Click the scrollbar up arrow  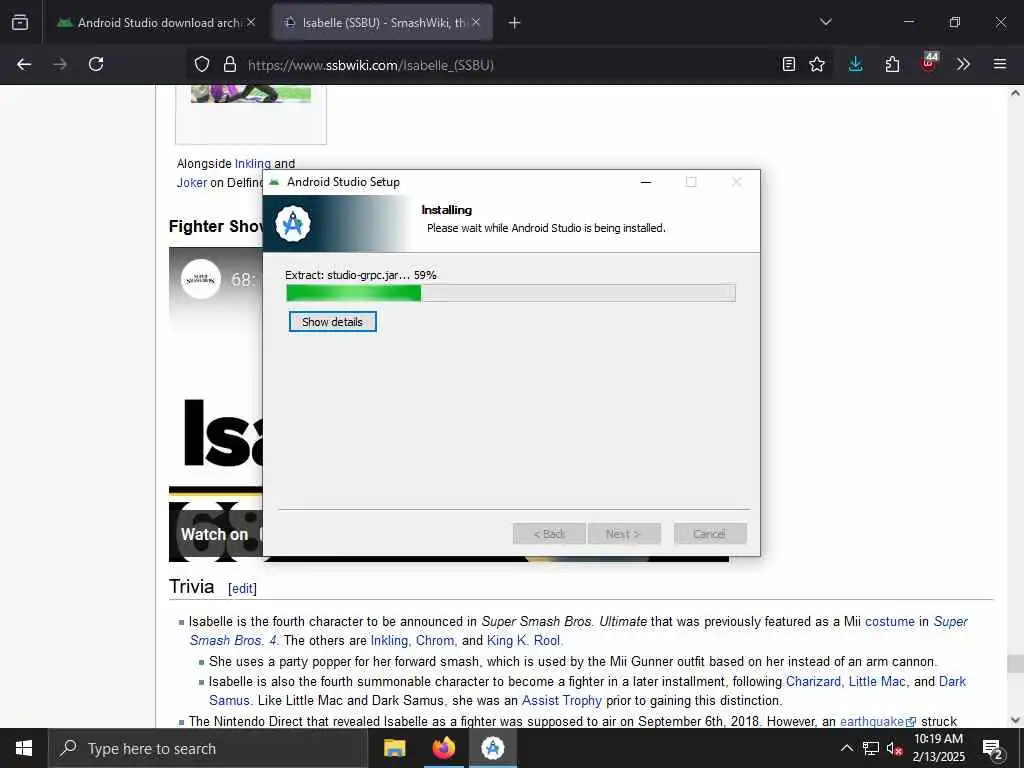(x=1015, y=93)
